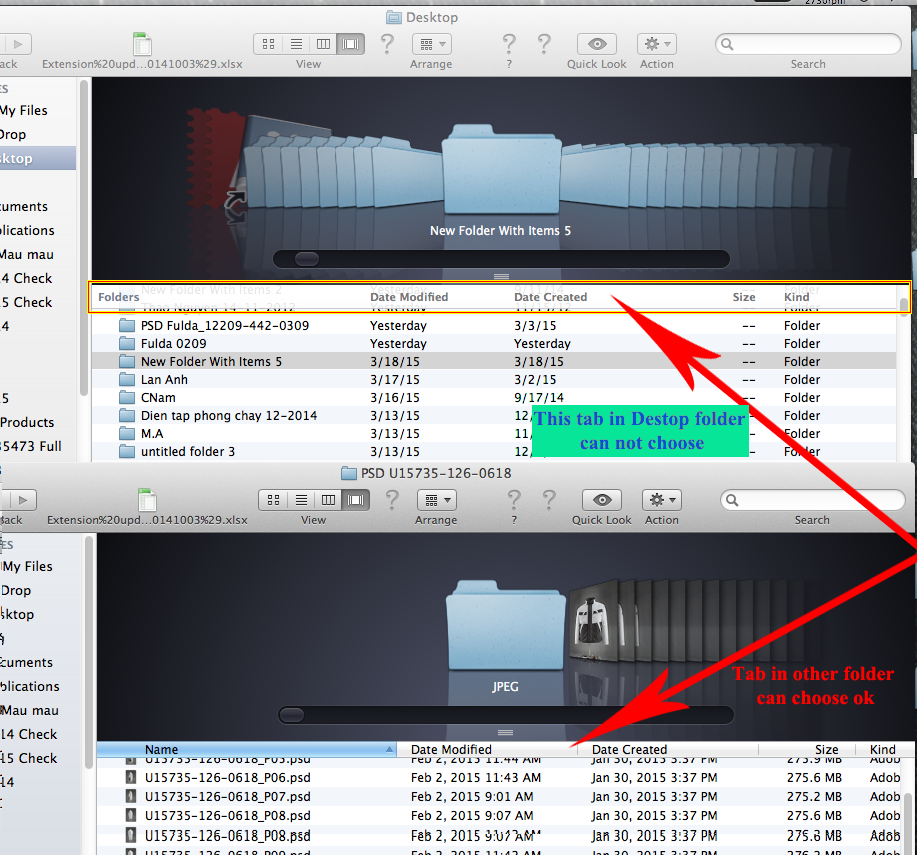Click New Folder With Items 5 cover flow folder
The height and width of the screenshot is (855, 917).
(x=501, y=170)
